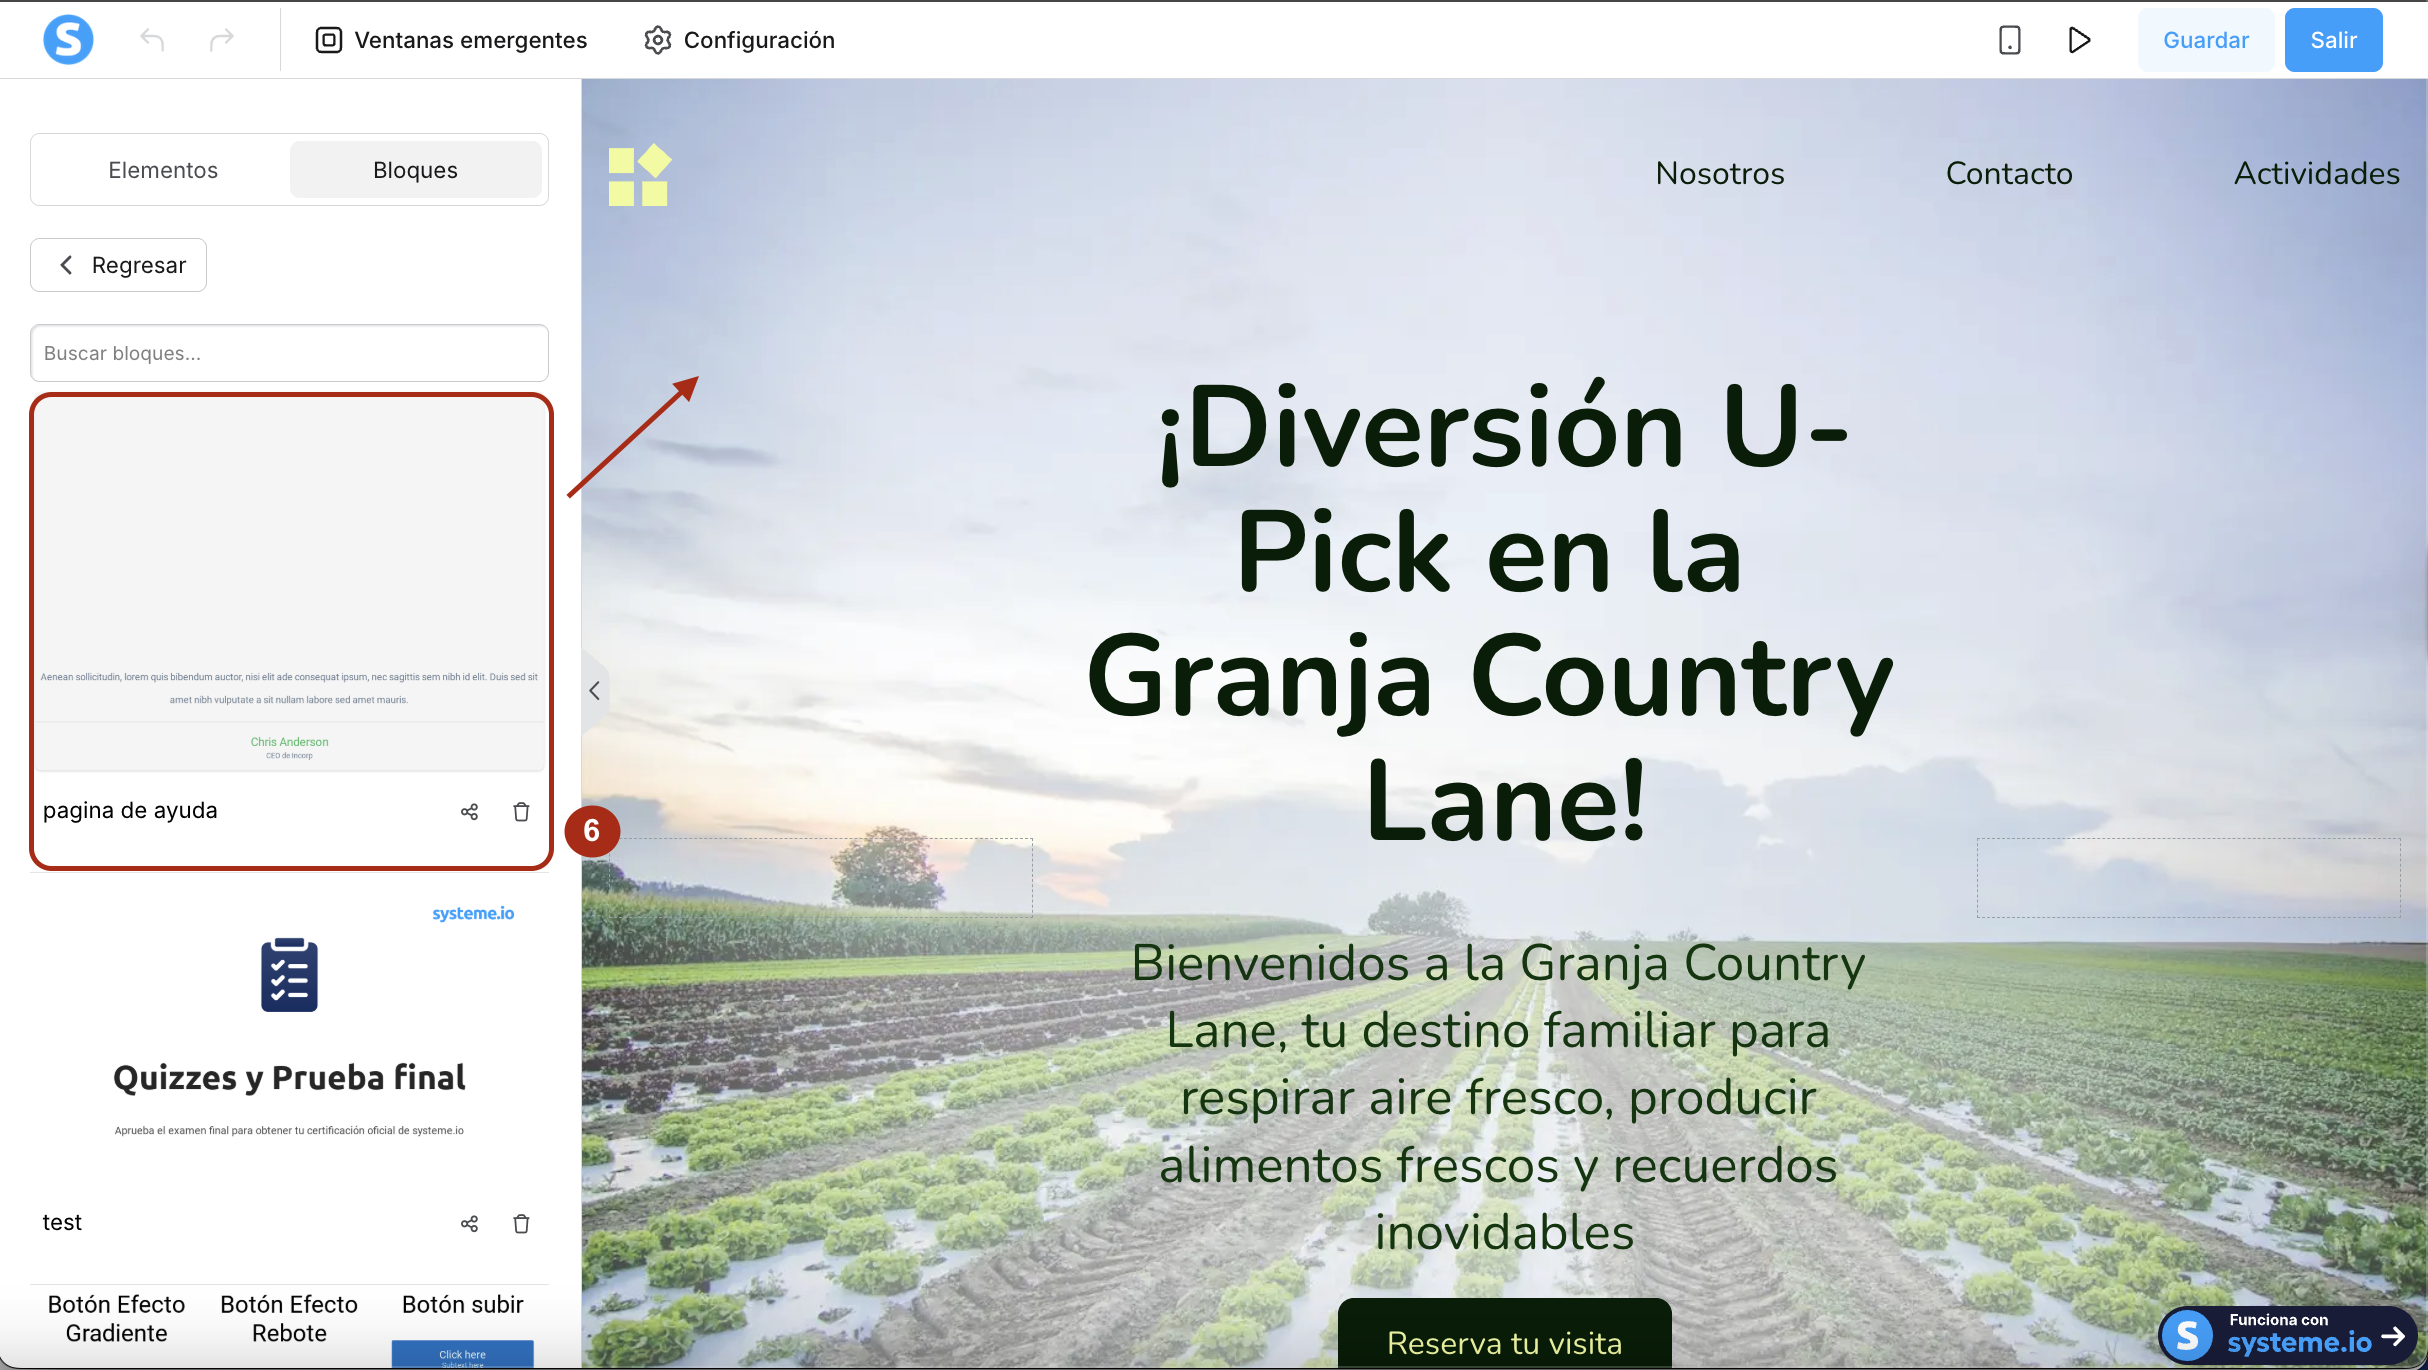2428x1370 pixels.
Task: Select the Bloques tab
Action: 415,170
